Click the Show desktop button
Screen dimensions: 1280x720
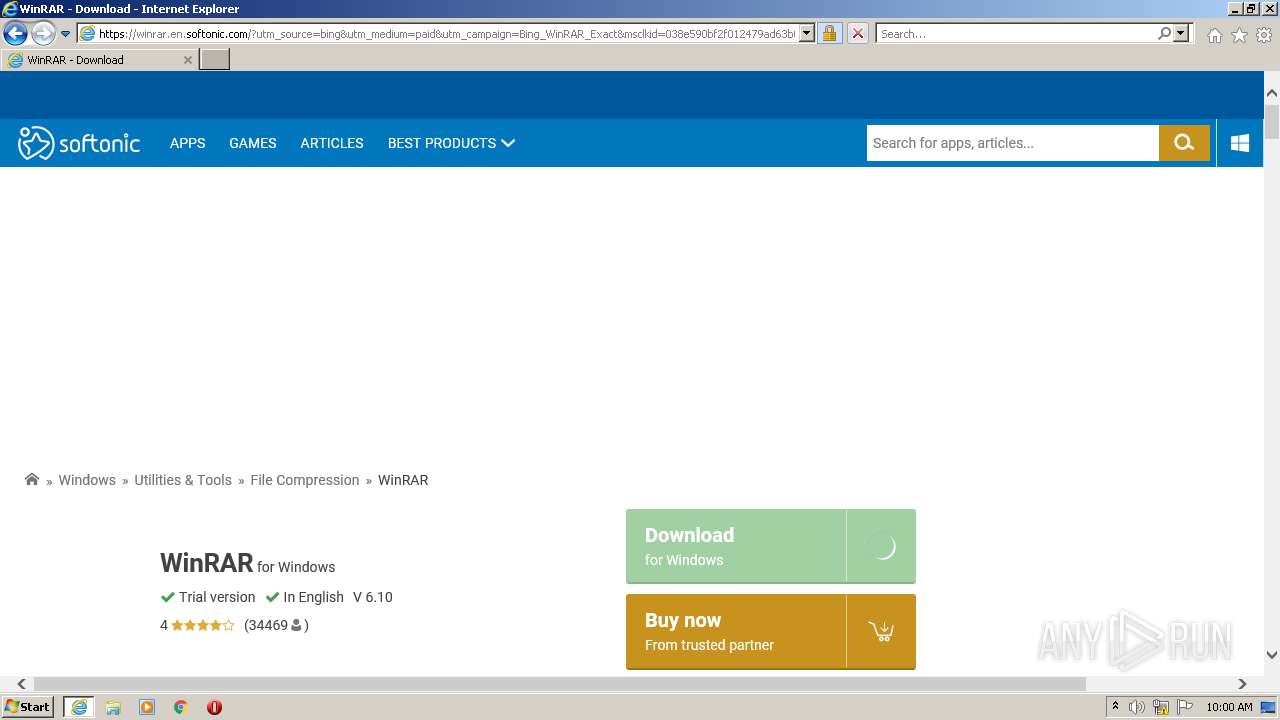(1269, 707)
